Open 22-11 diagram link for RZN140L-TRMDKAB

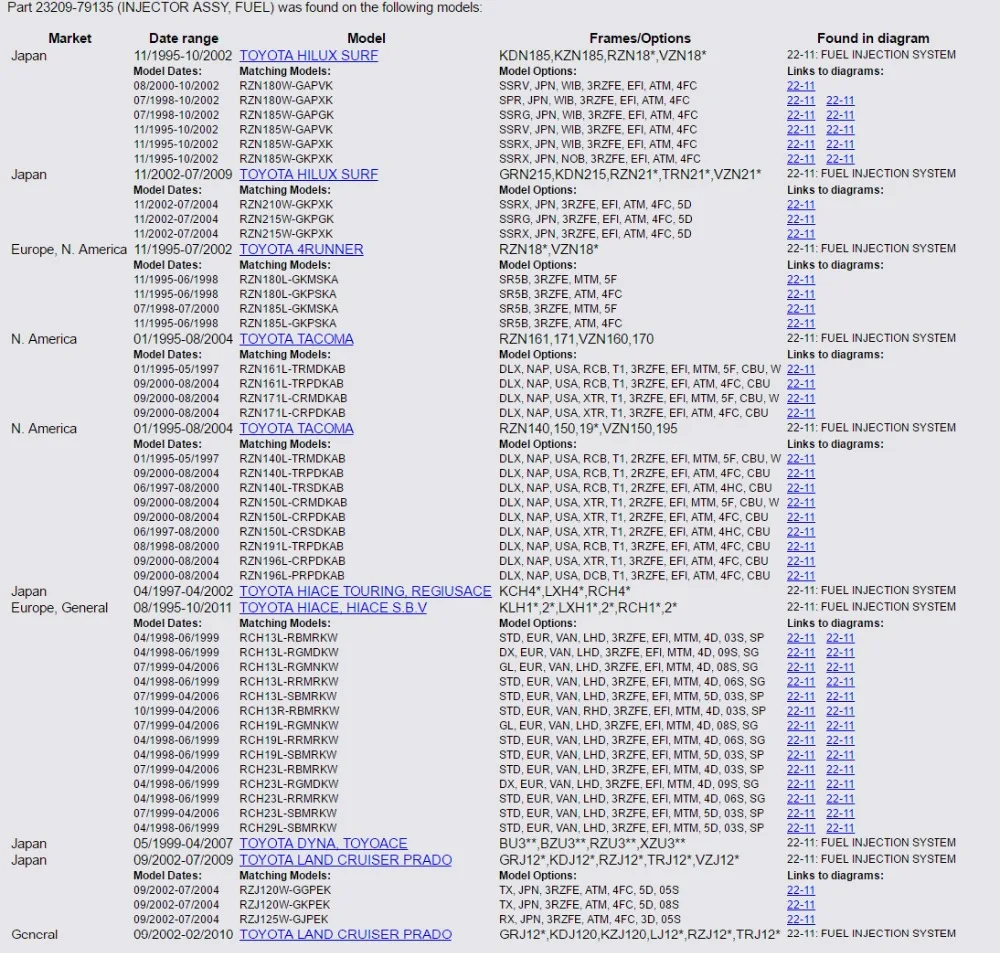click(x=800, y=459)
